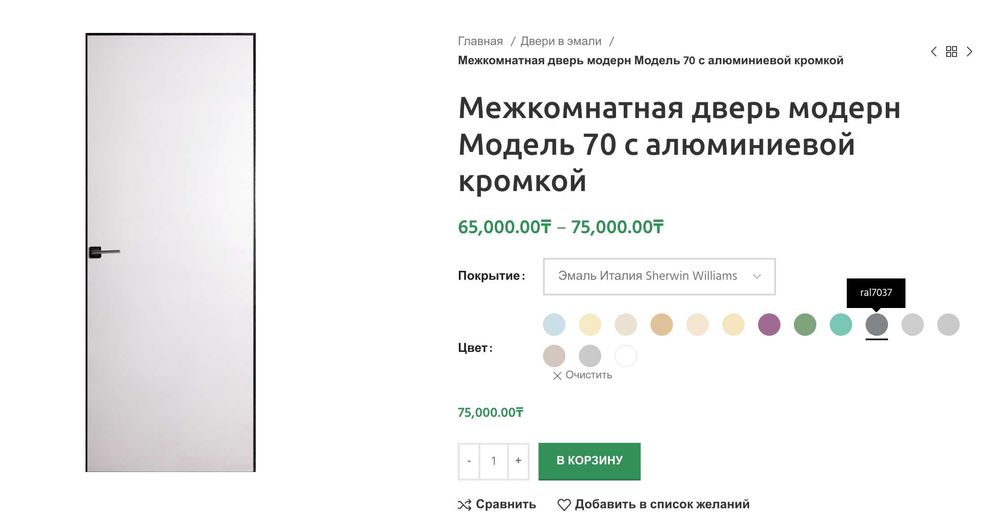Pick the dark green color swatch
The height and width of the screenshot is (530, 1000).
[x=805, y=324]
